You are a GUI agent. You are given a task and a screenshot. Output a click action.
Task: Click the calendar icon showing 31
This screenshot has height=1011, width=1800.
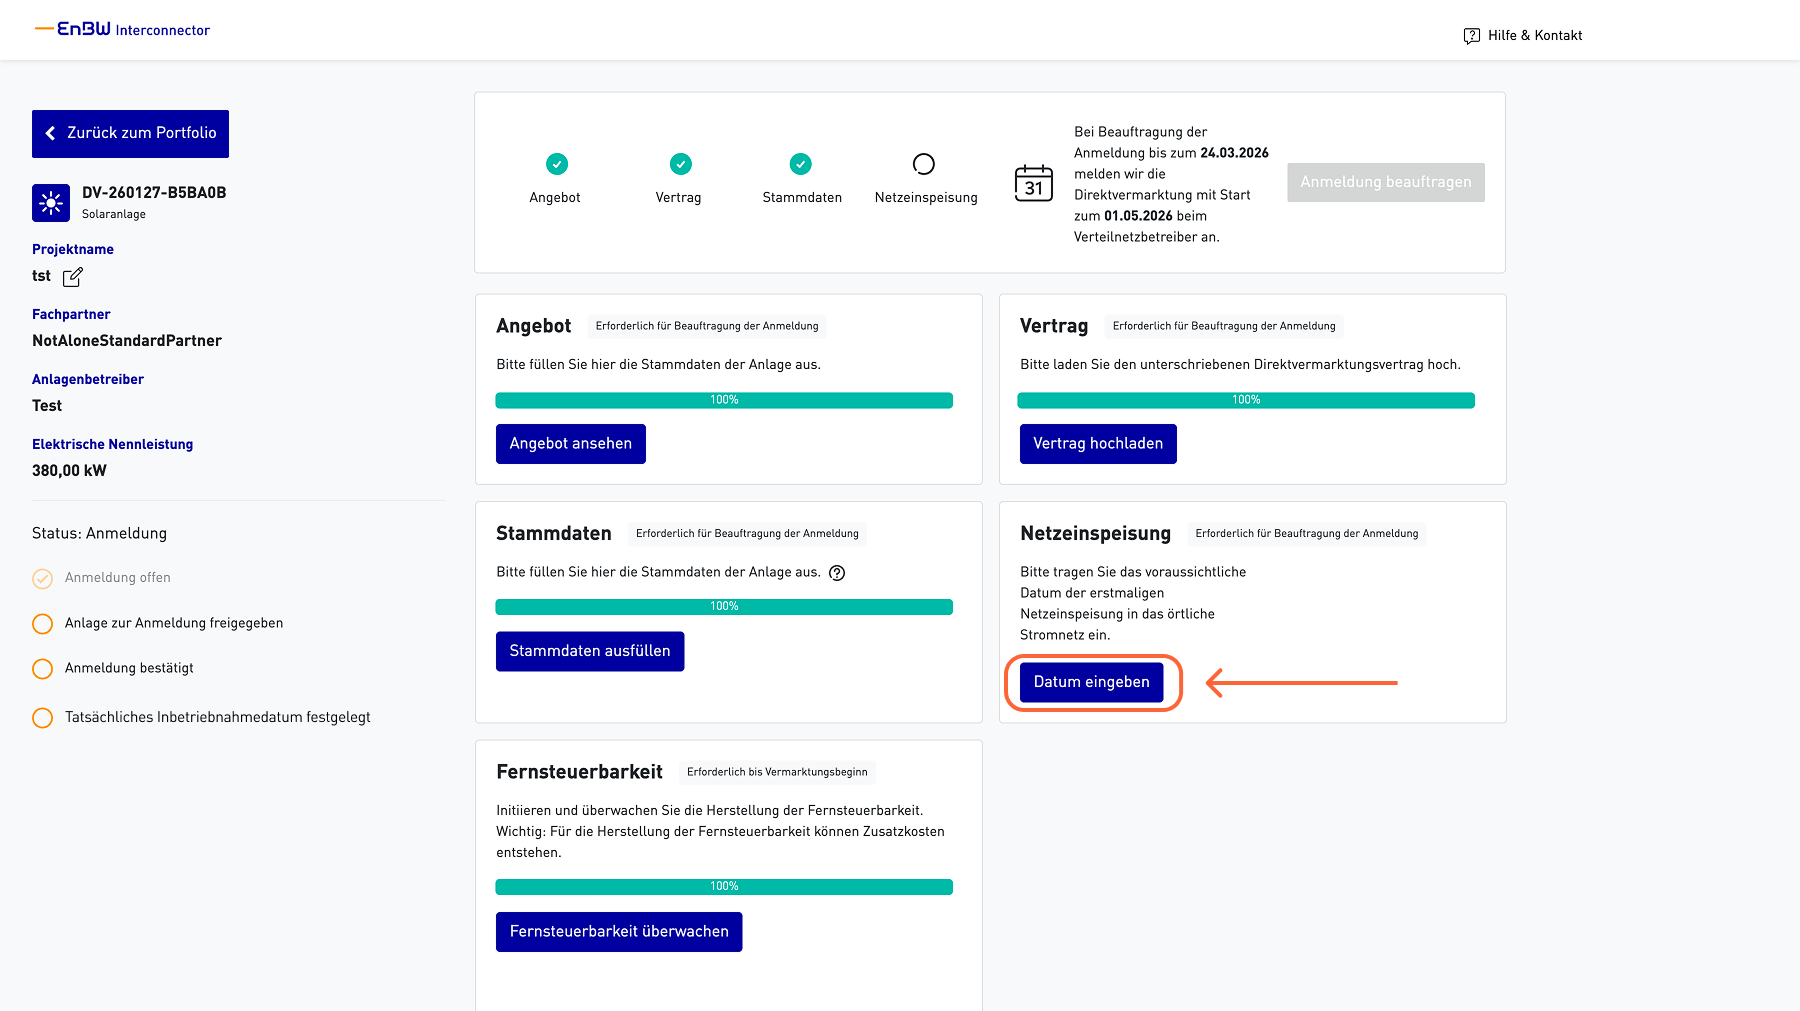(1033, 183)
